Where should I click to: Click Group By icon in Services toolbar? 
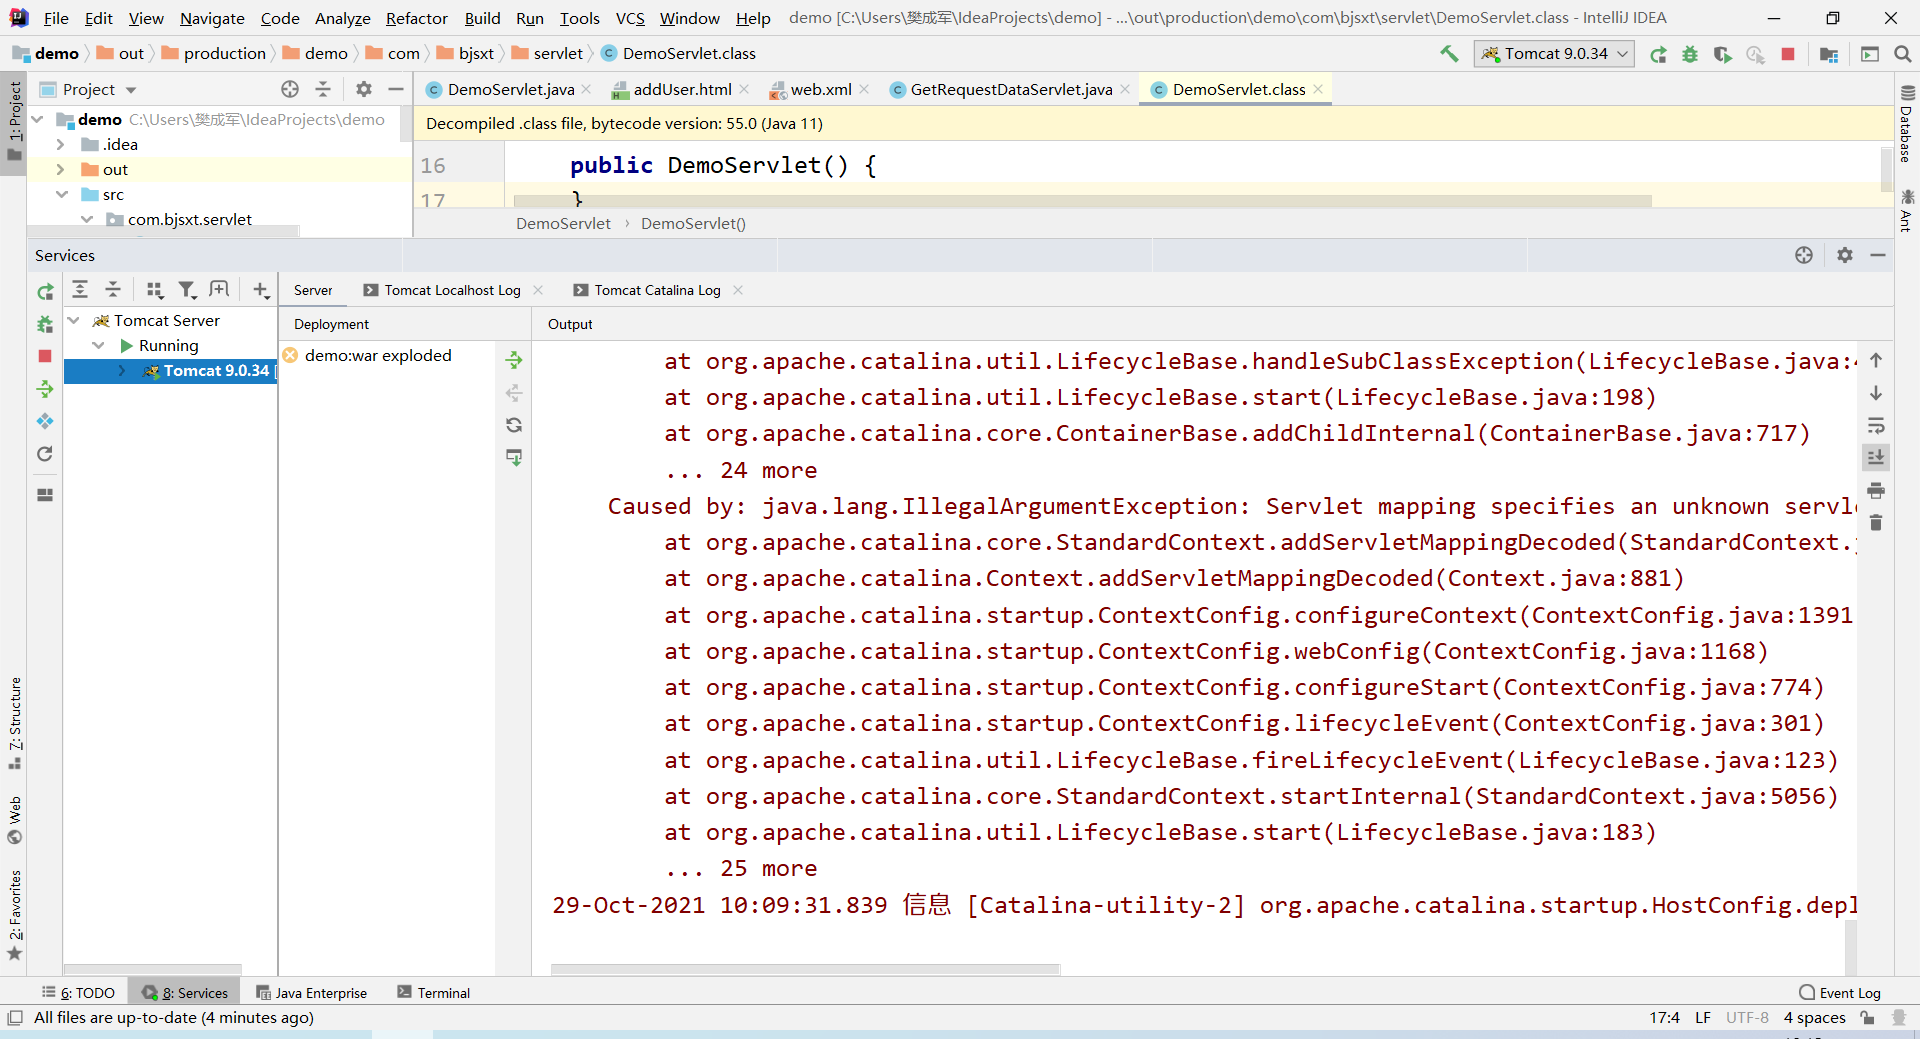[154, 290]
